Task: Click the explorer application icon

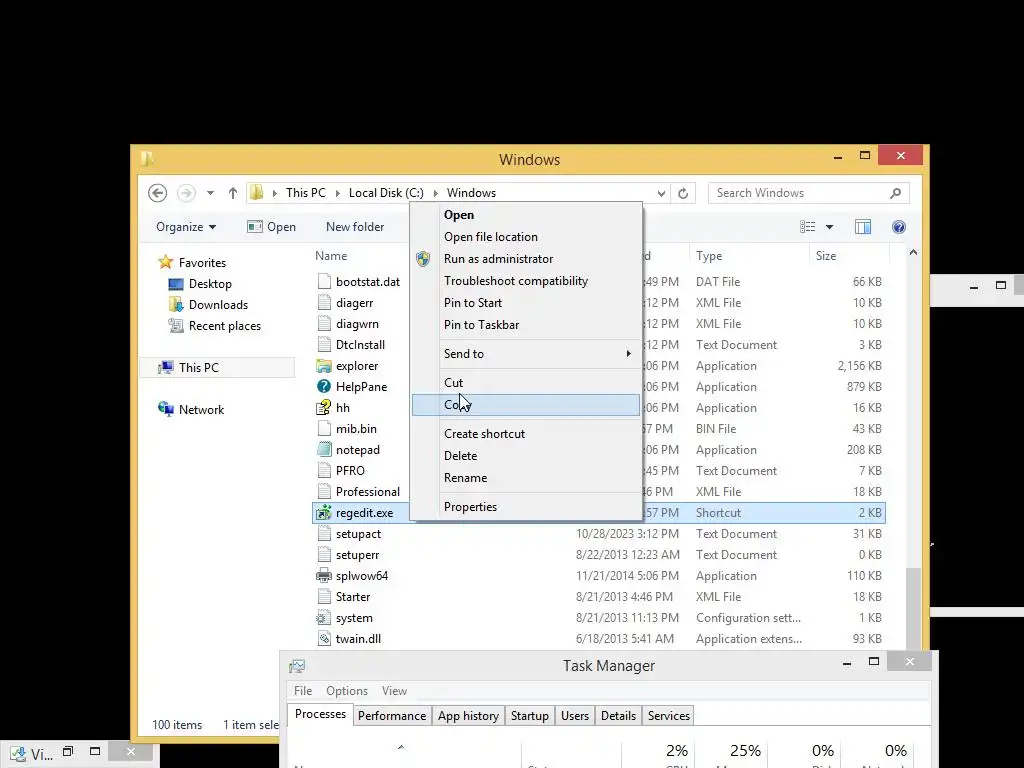Action: coord(324,366)
